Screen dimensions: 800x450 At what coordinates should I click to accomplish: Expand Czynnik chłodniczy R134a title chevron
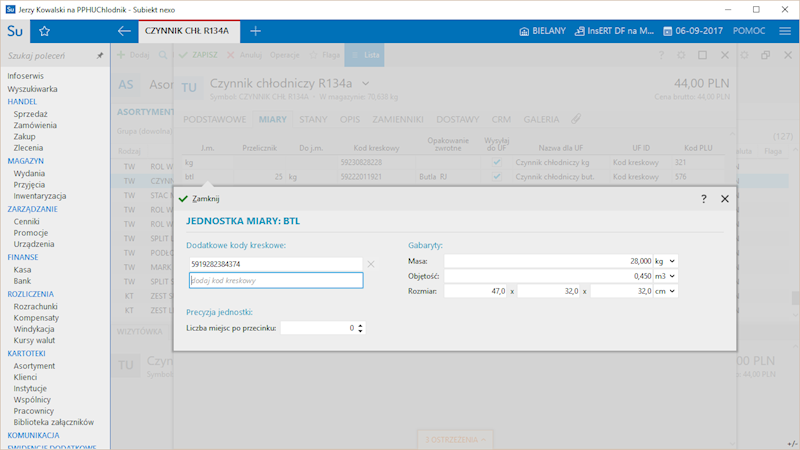click(366, 83)
